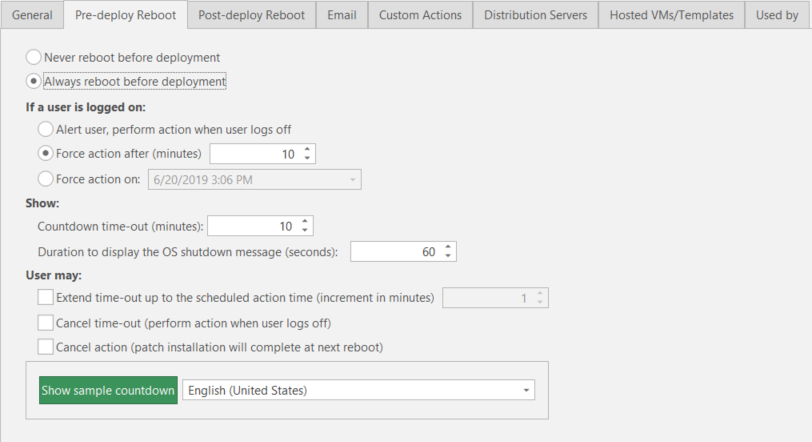The width and height of the screenshot is (812, 442).
Task: Switch to Distribution Servers tab
Action: pyautogui.click(x=535, y=15)
